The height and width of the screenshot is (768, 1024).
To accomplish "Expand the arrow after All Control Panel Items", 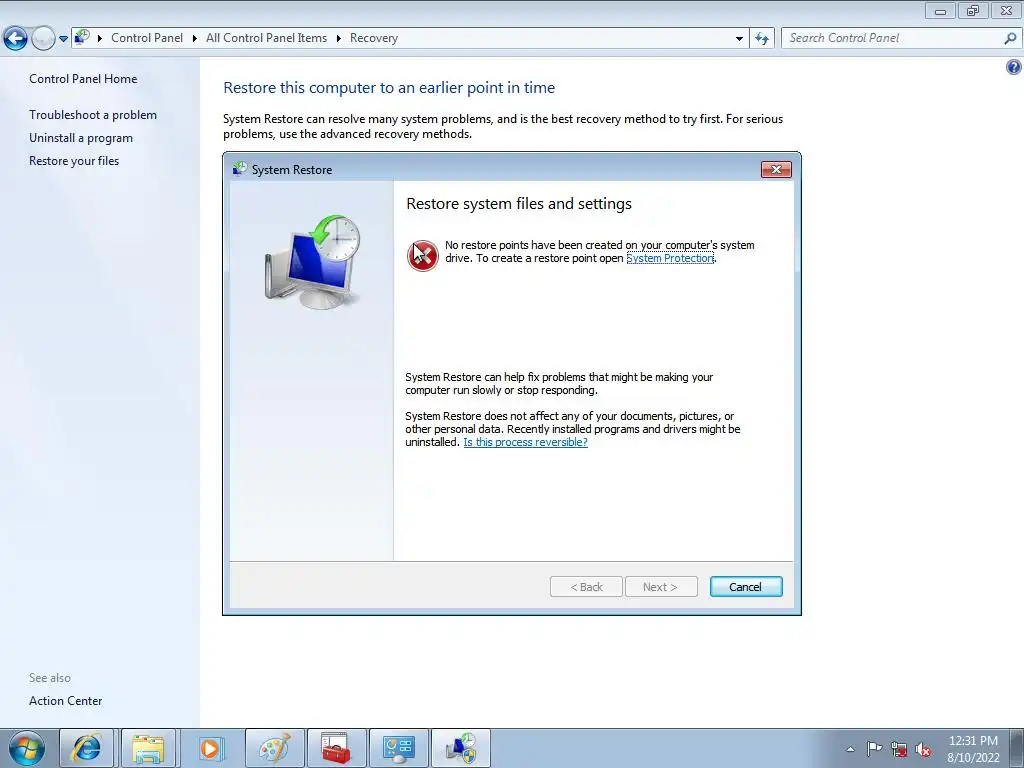I will coord(338,39).
